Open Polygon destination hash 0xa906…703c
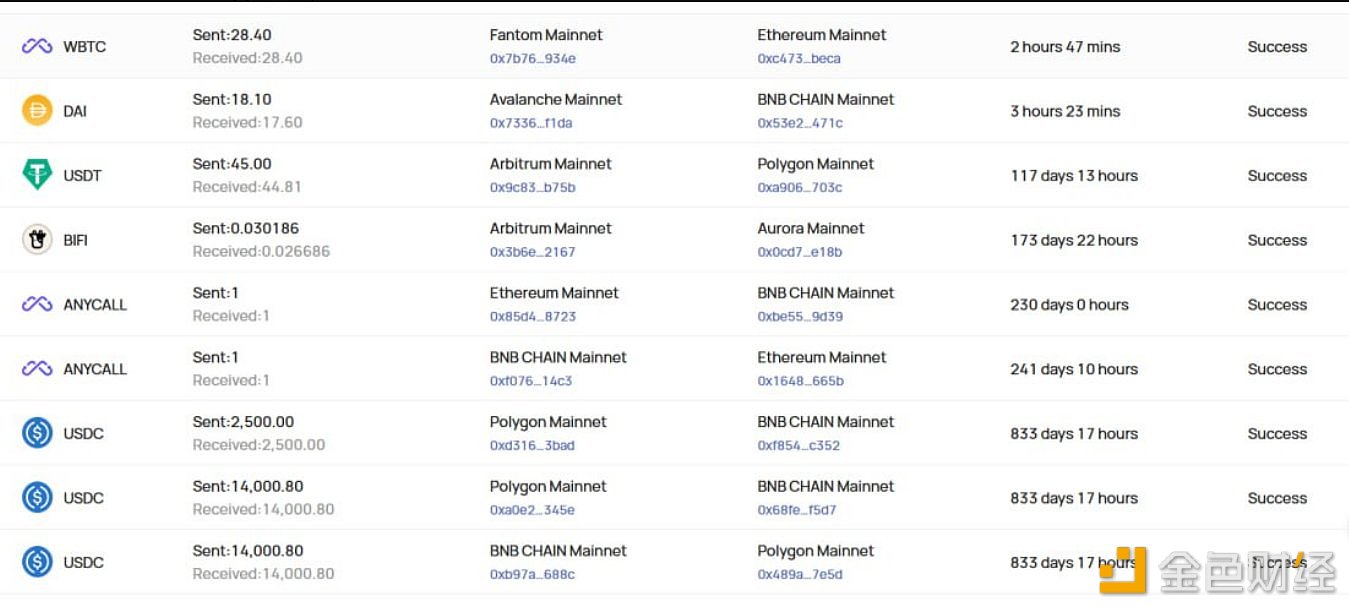Viewport: 1349px width, 607px height. click(x=800, y=187)
